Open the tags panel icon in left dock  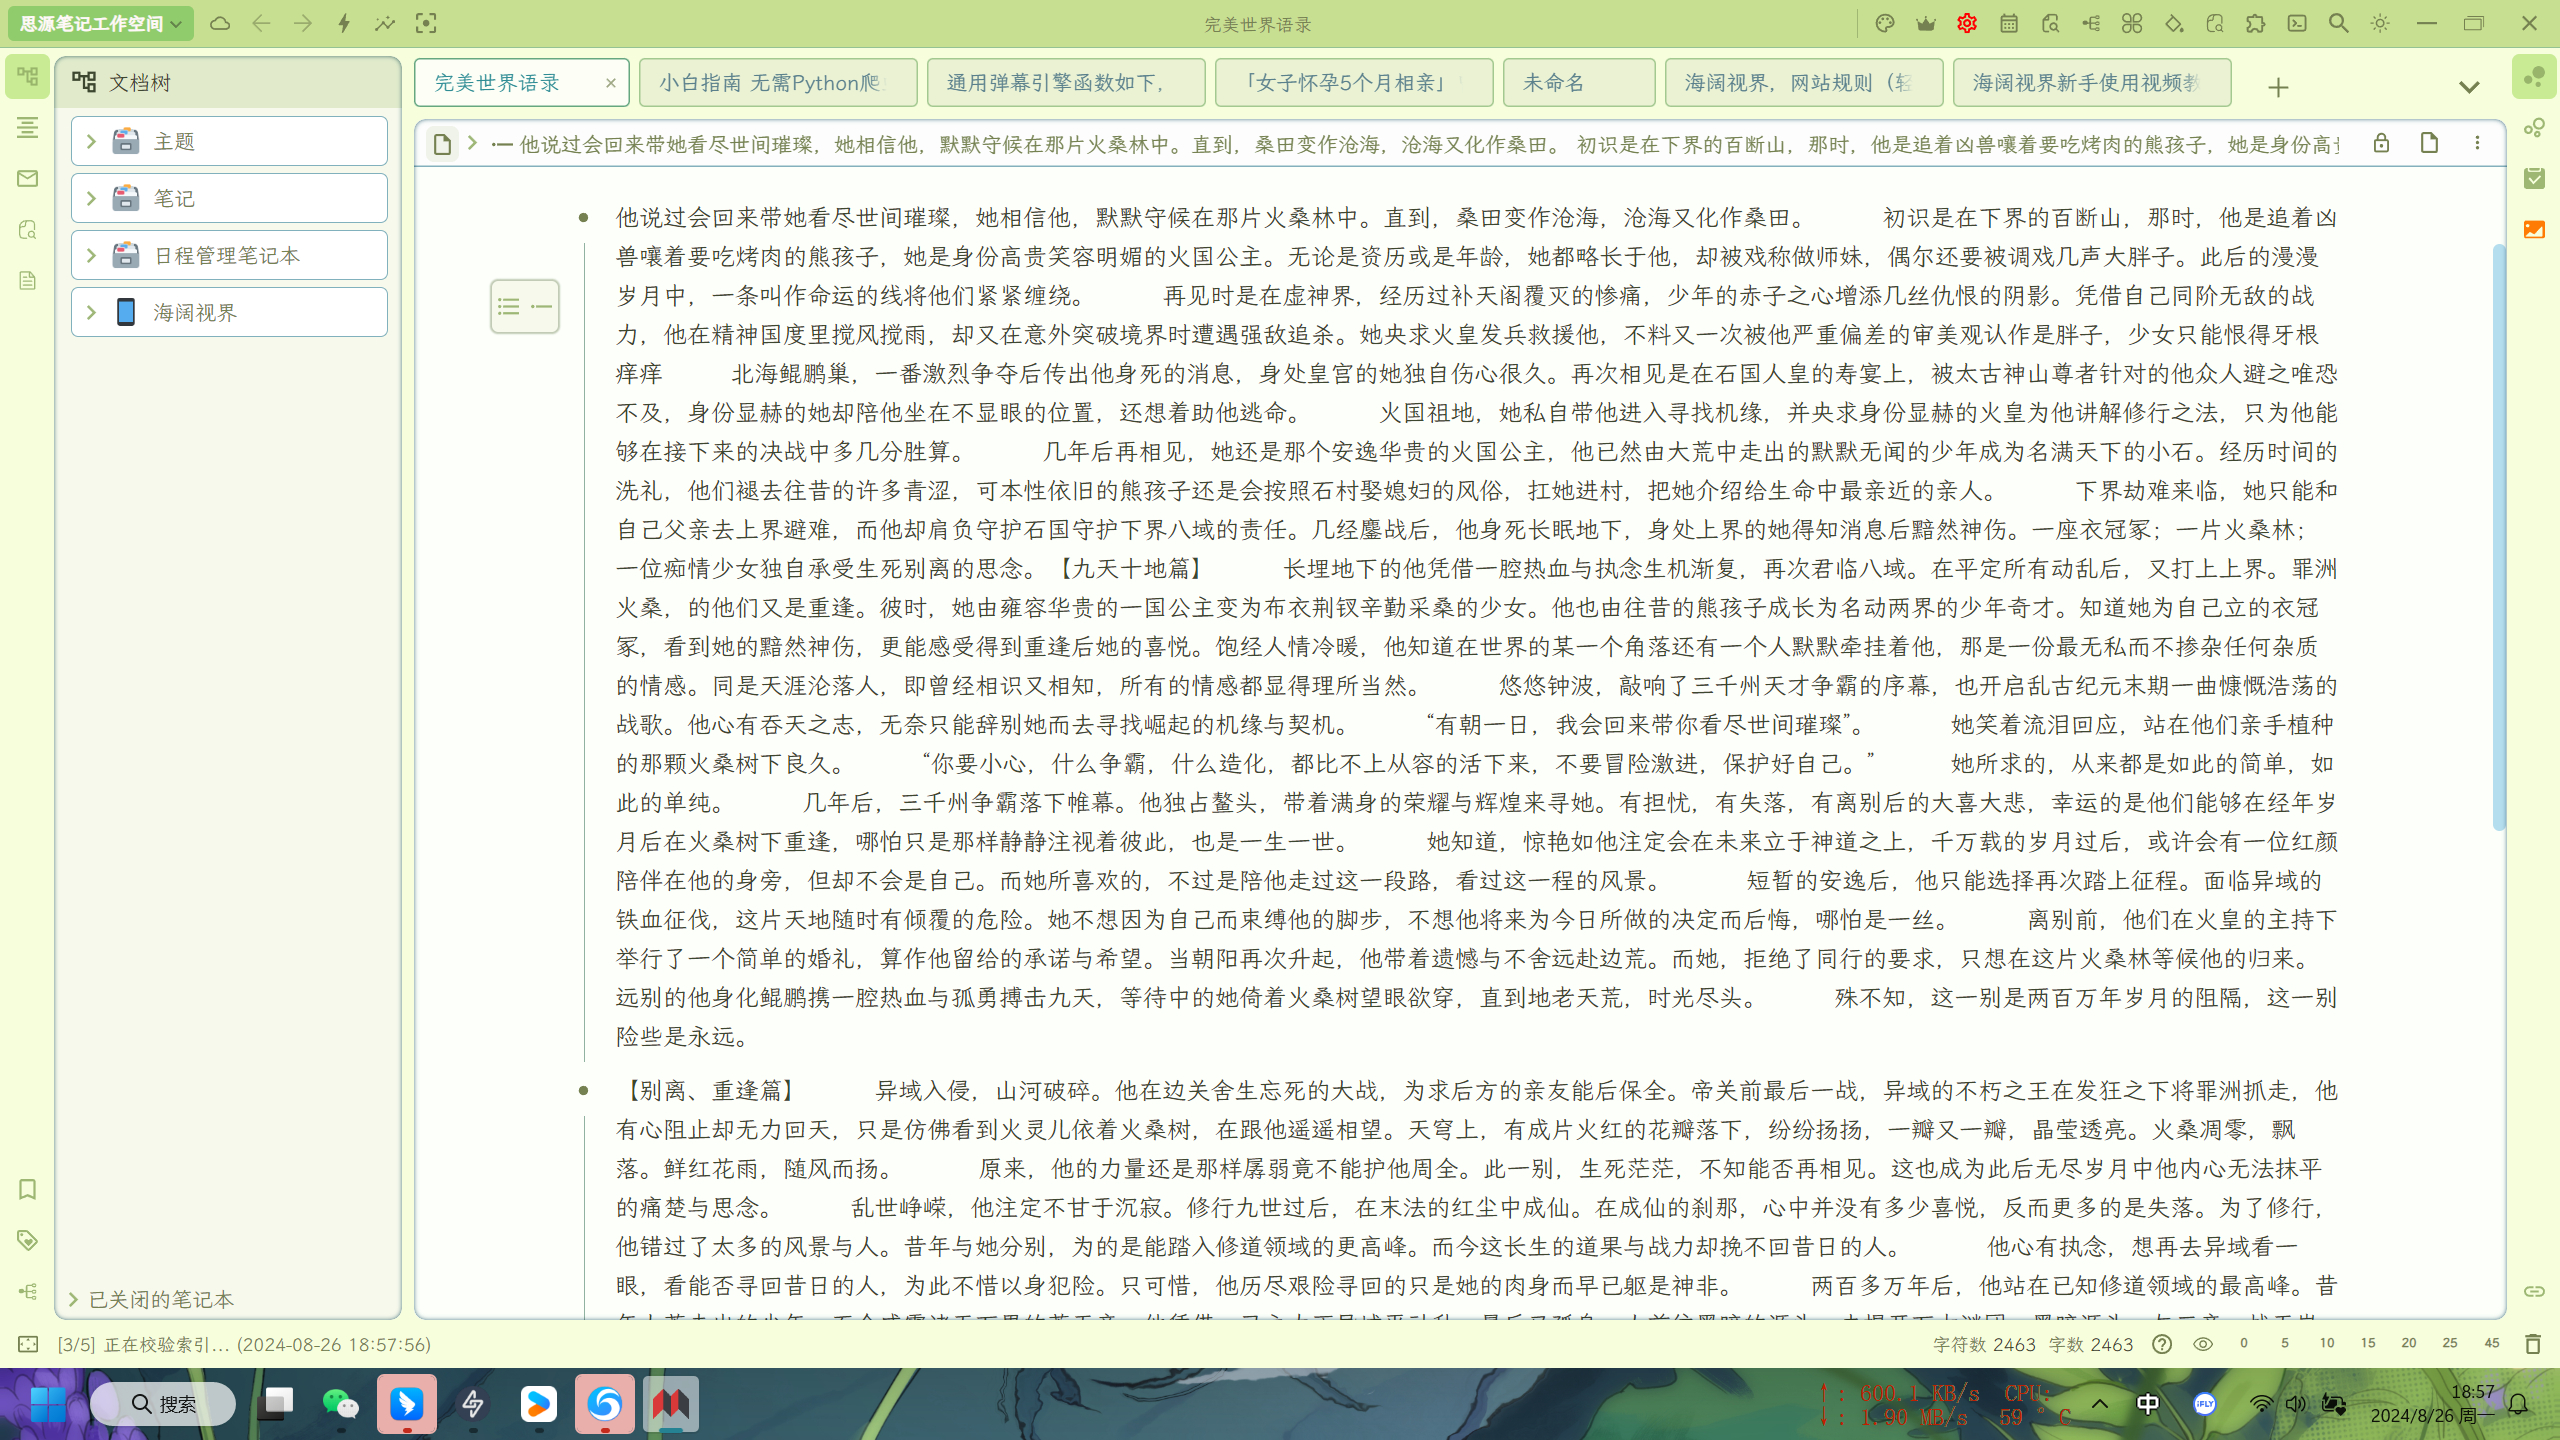tap(27, 1241)
